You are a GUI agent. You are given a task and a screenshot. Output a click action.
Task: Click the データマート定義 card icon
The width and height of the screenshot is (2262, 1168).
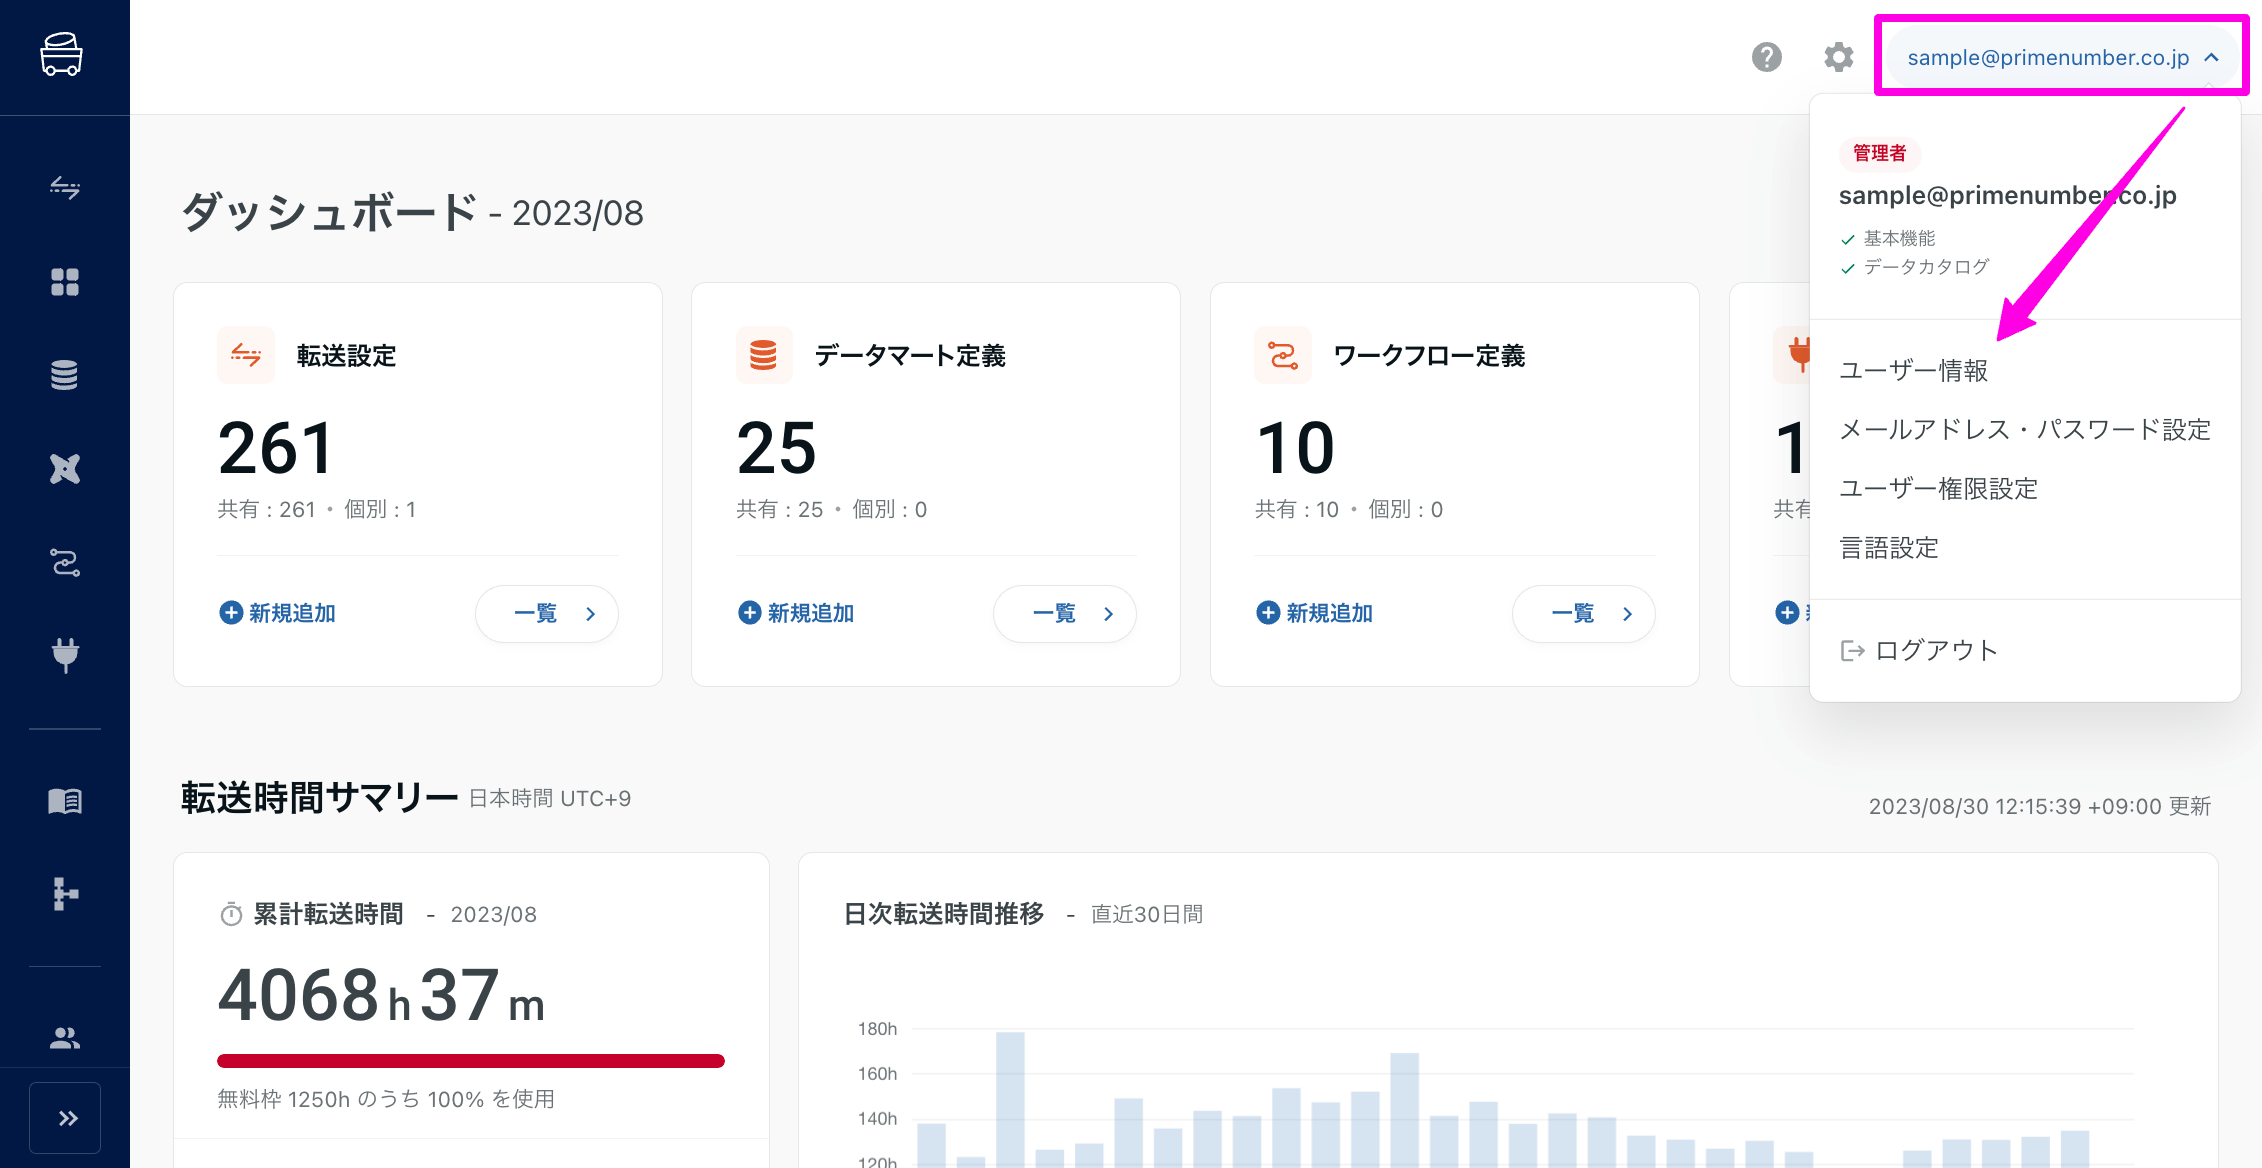coord(764,355)
